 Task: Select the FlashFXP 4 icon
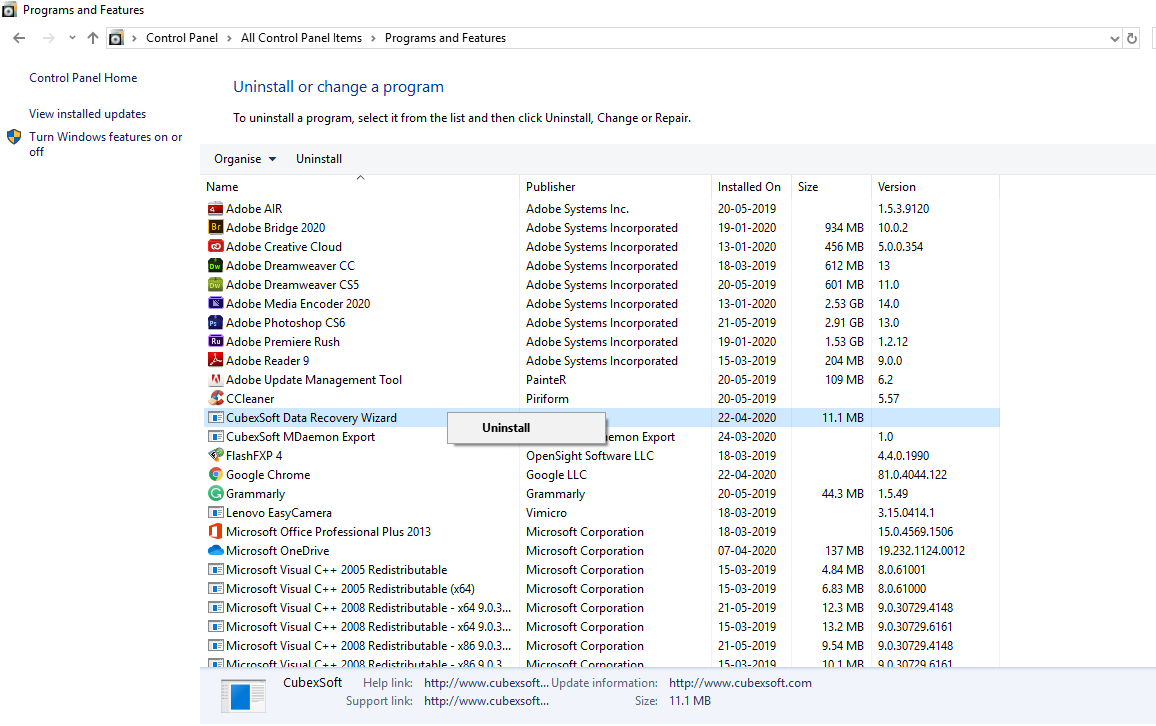[215, 456]
